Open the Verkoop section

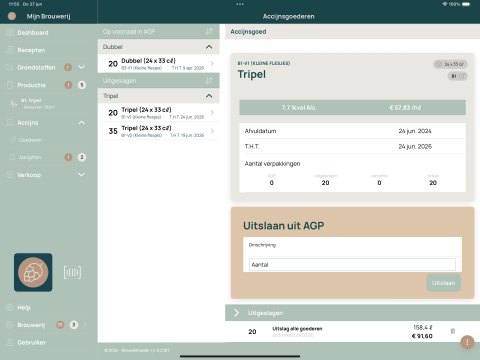click(x=29, y=175)
